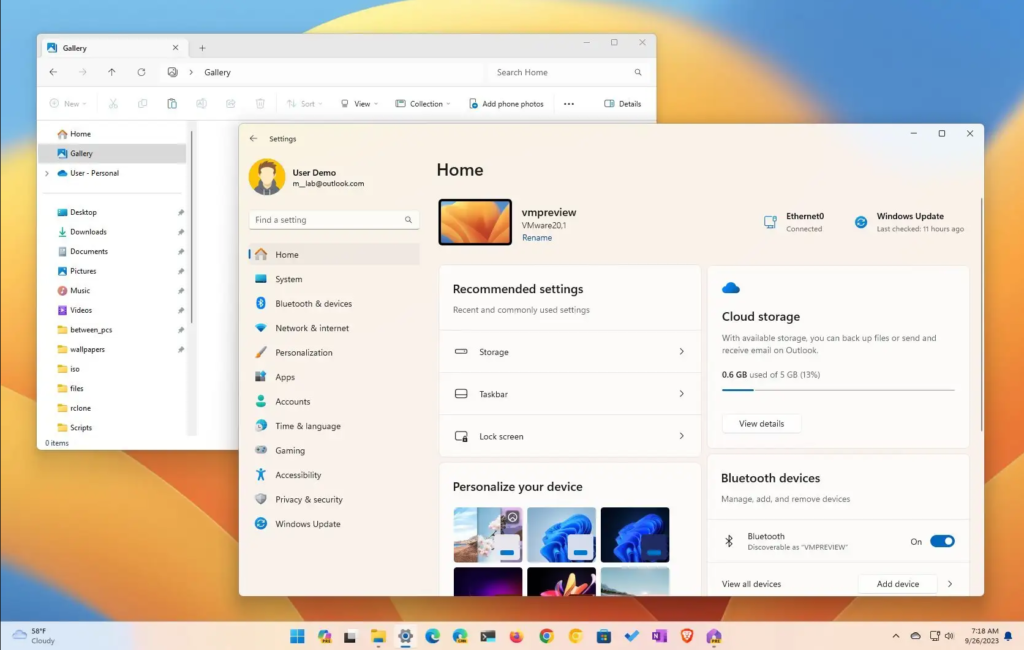Click the Copy icon in File Explorer toolbar

coord(142,104)
